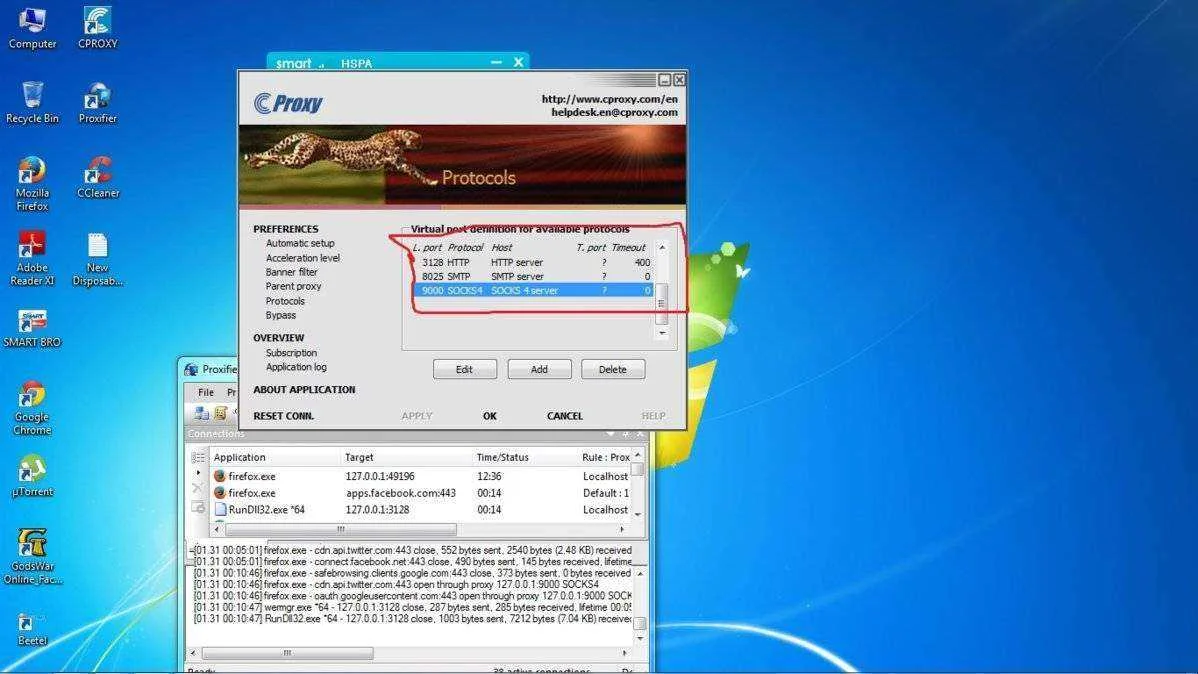Viewport: 1198px width, 674px height.
Task: Select the Recycle Bin icon
Action: point(32,102)
